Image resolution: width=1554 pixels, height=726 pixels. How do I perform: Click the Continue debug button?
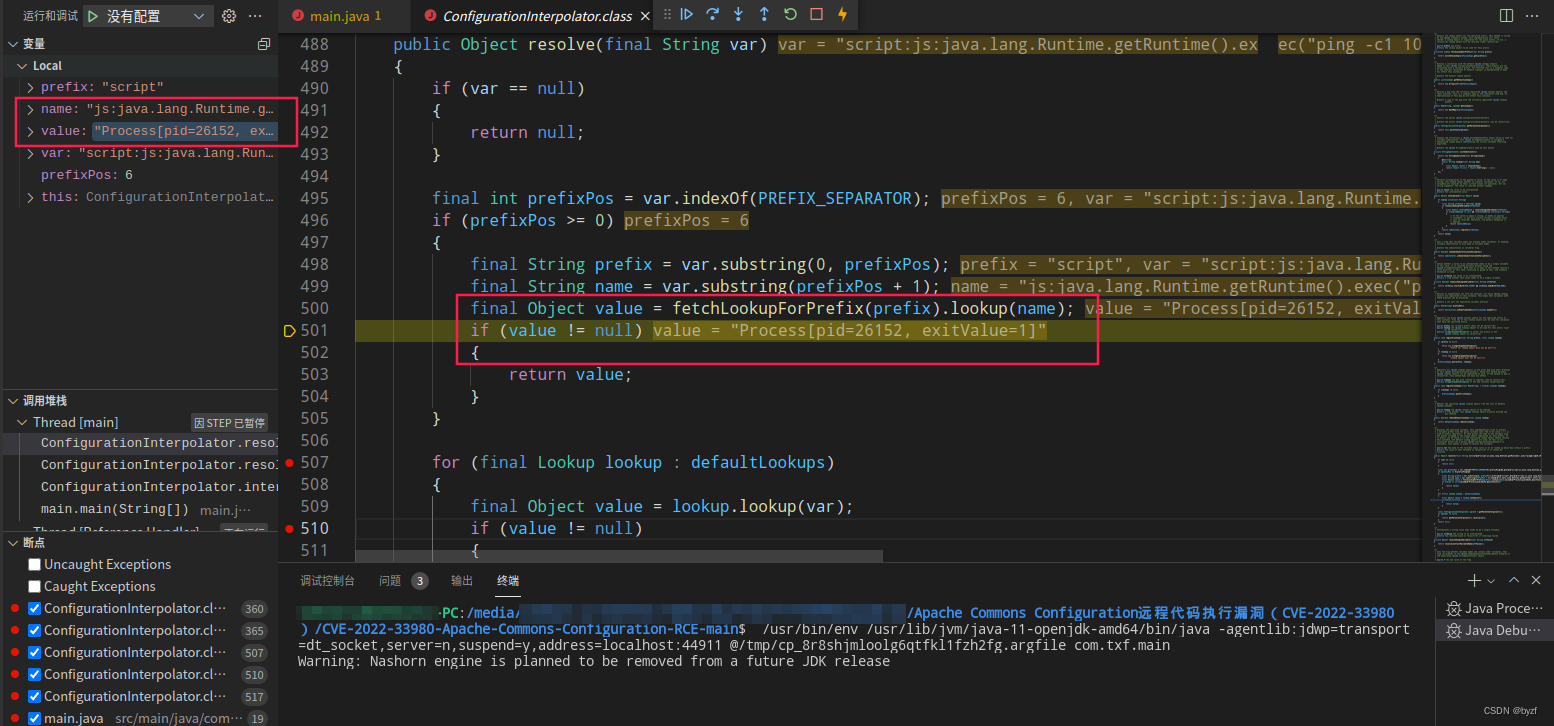click(686, 15)
